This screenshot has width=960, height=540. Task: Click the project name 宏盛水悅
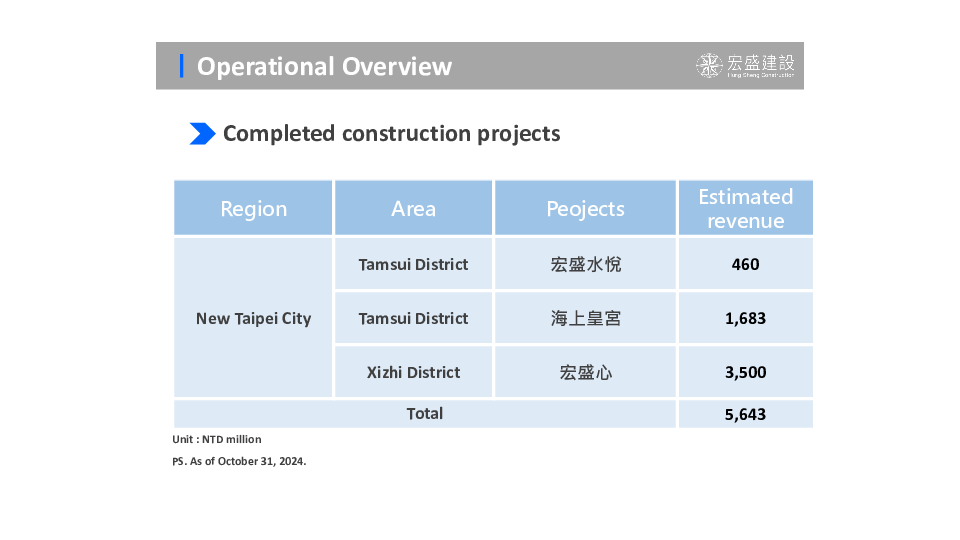coord(586,264)
